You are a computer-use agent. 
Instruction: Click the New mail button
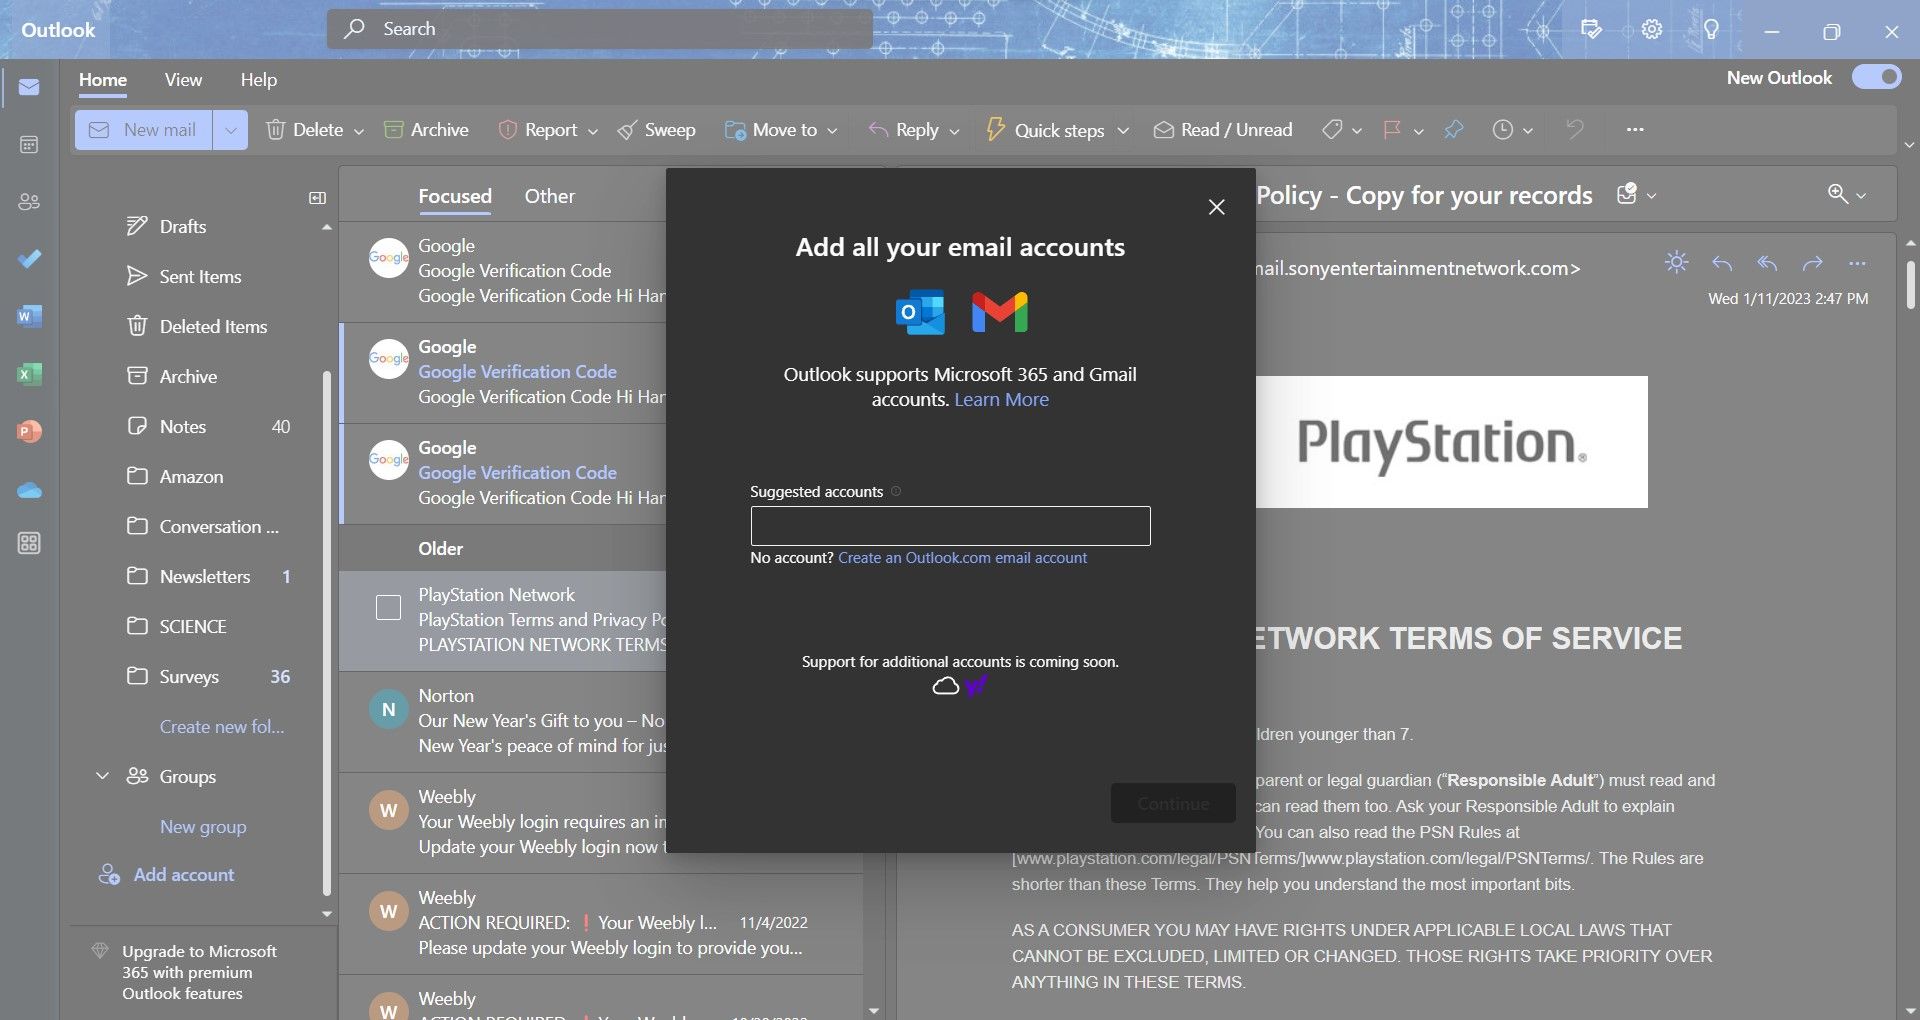point(143,129)
